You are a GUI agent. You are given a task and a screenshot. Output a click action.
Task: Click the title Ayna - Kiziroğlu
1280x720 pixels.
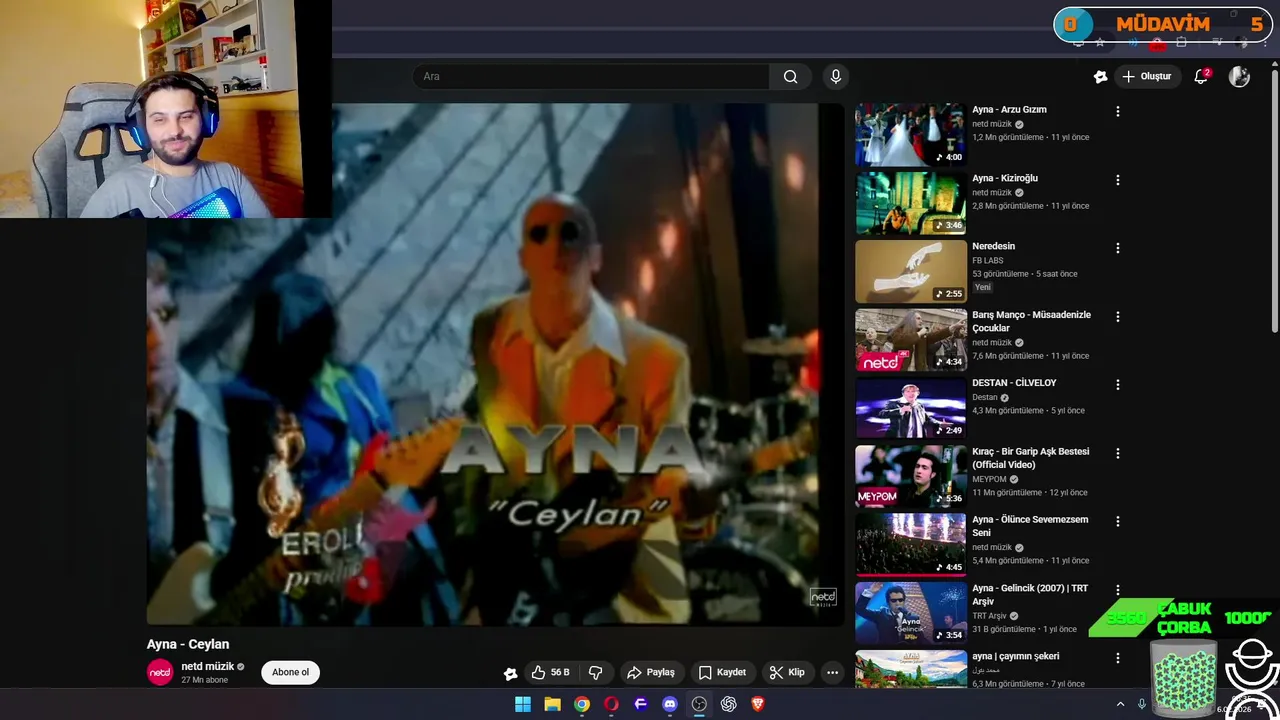pyautogui.click(x=1005, y=178)
